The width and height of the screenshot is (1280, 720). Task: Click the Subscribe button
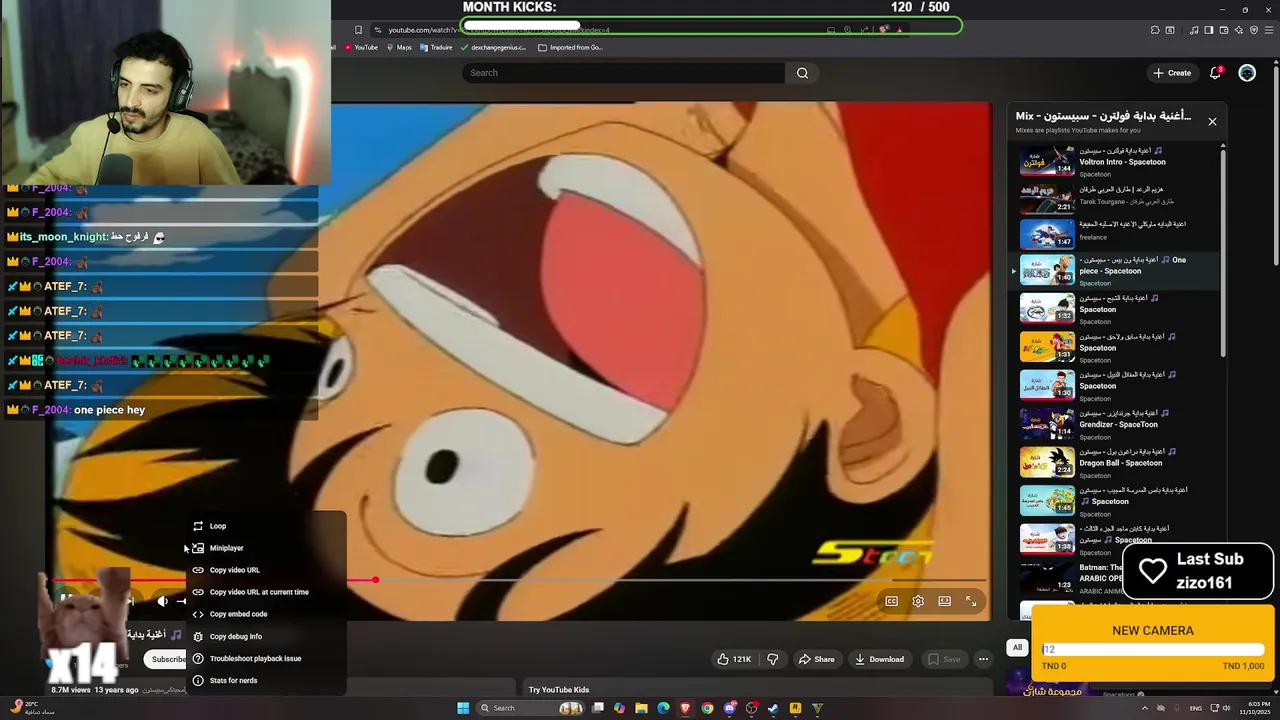[168, 659]
